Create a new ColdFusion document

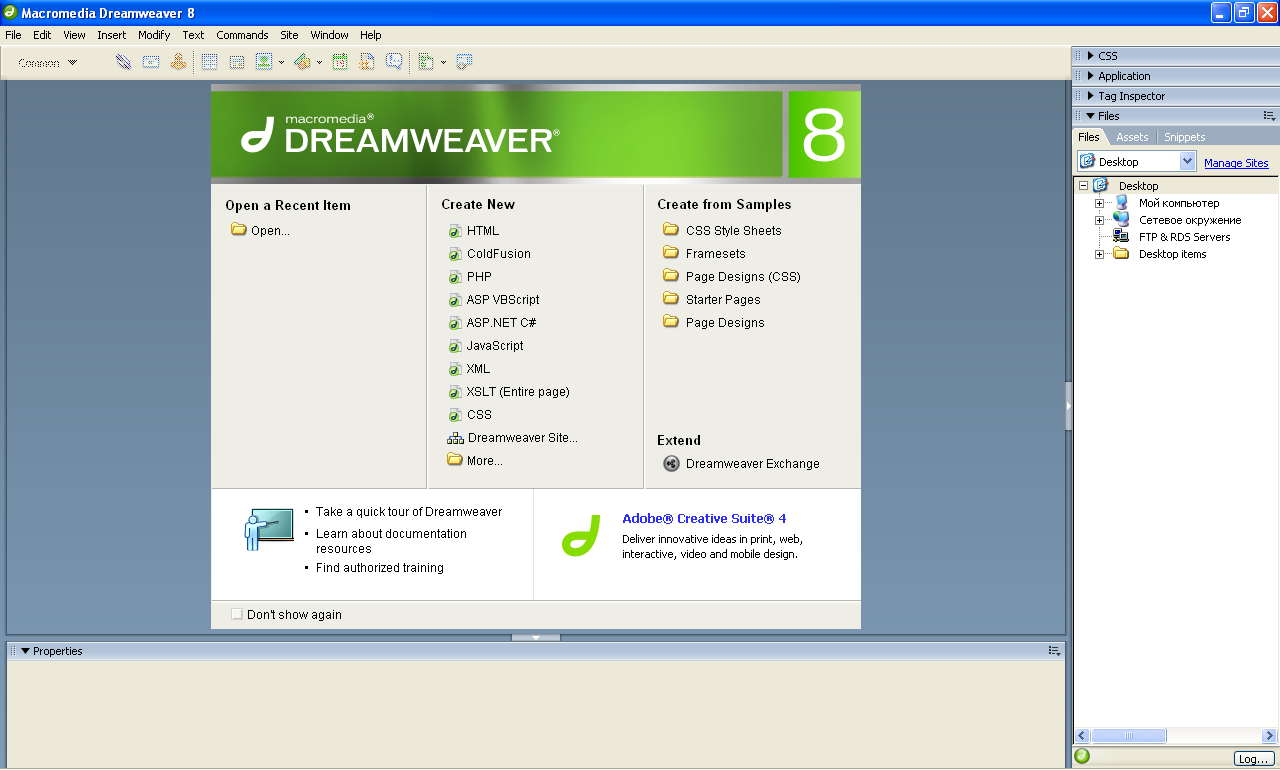pos(498,254)
